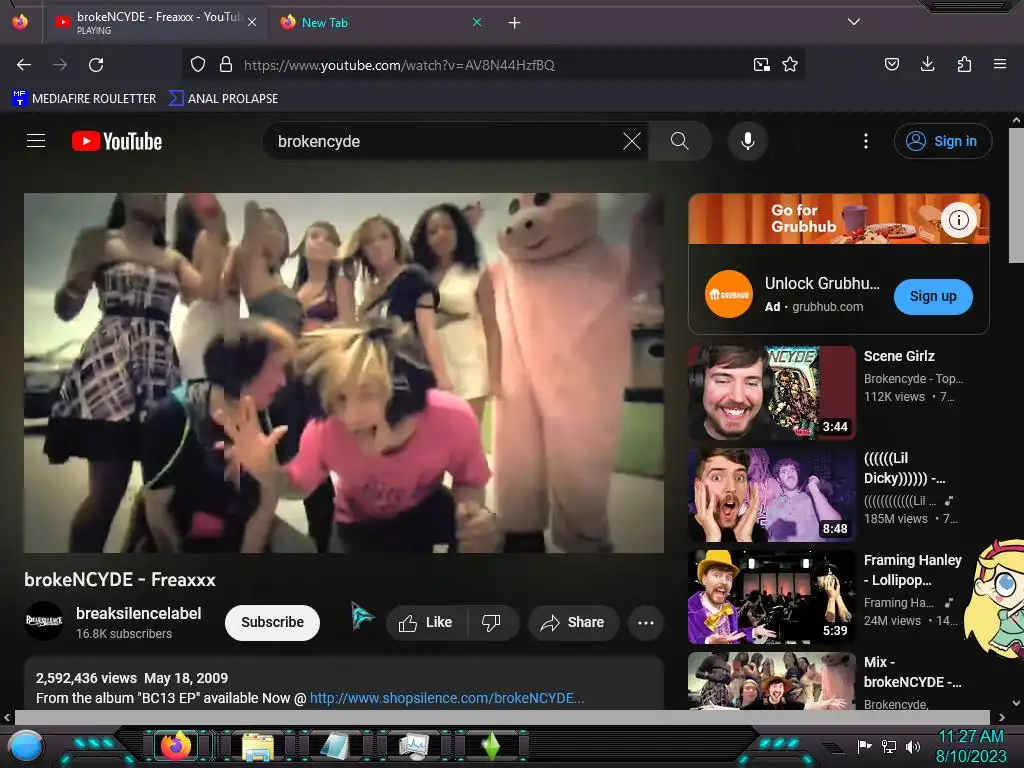The height and width of the screenshot is (768, 1024).
Task: Open more actions ellipsis under video
Action: (646, 623)
